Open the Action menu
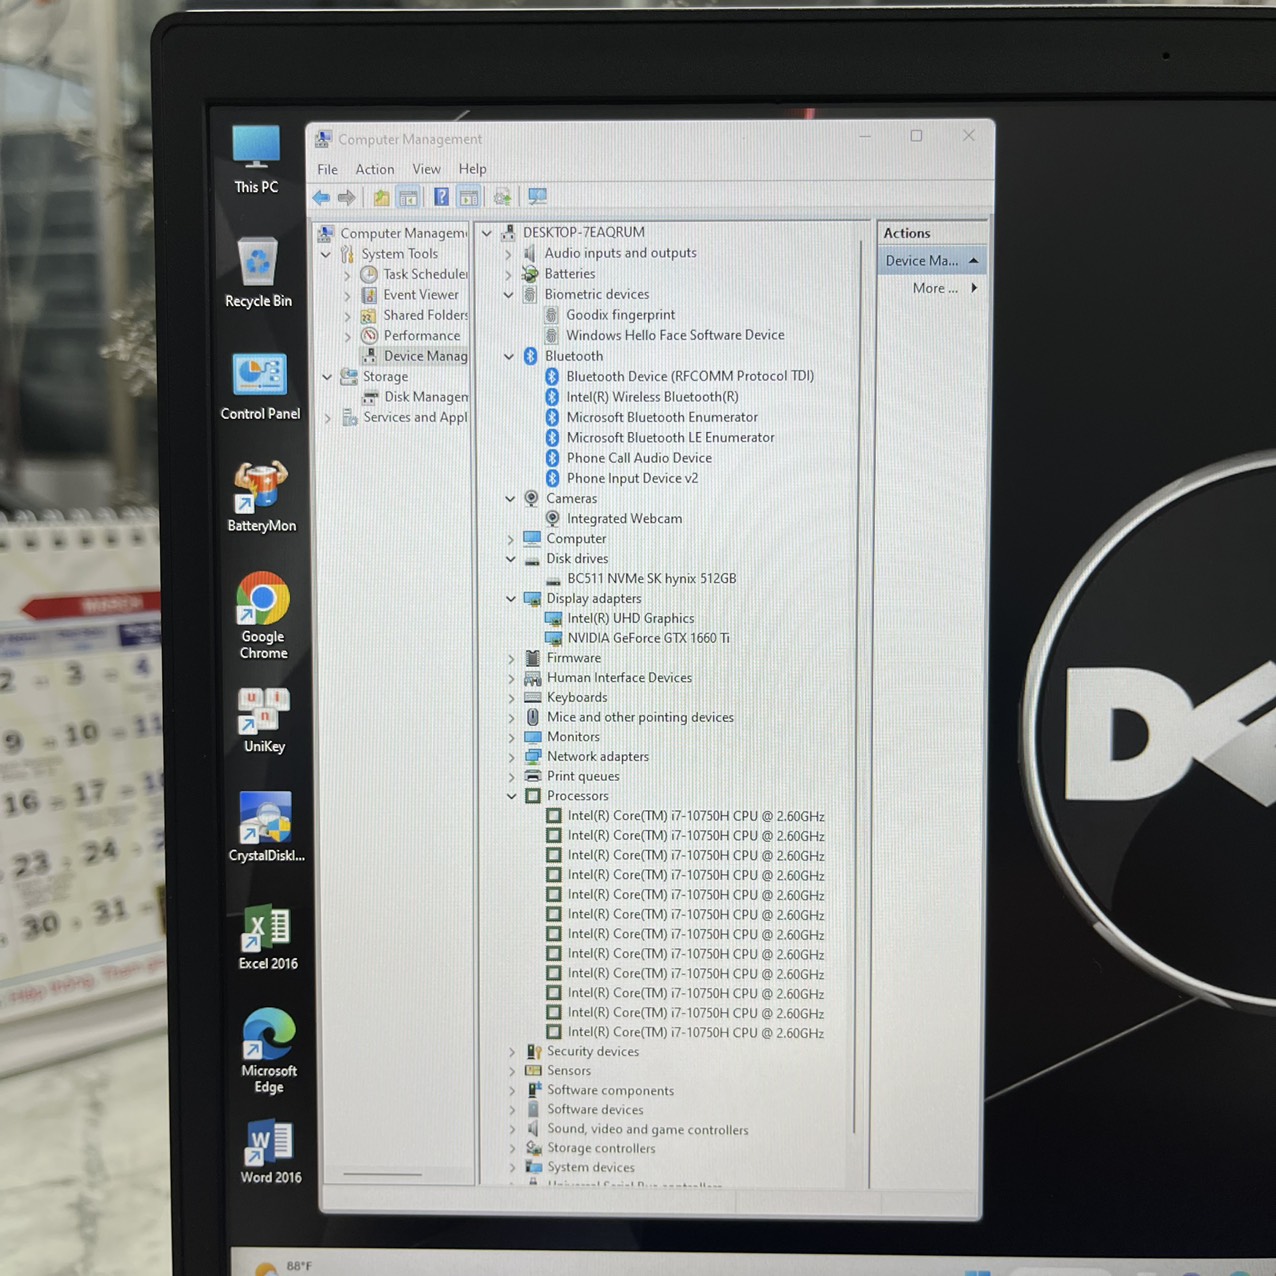This screenshot has height=1276, width=1276. 375,169
